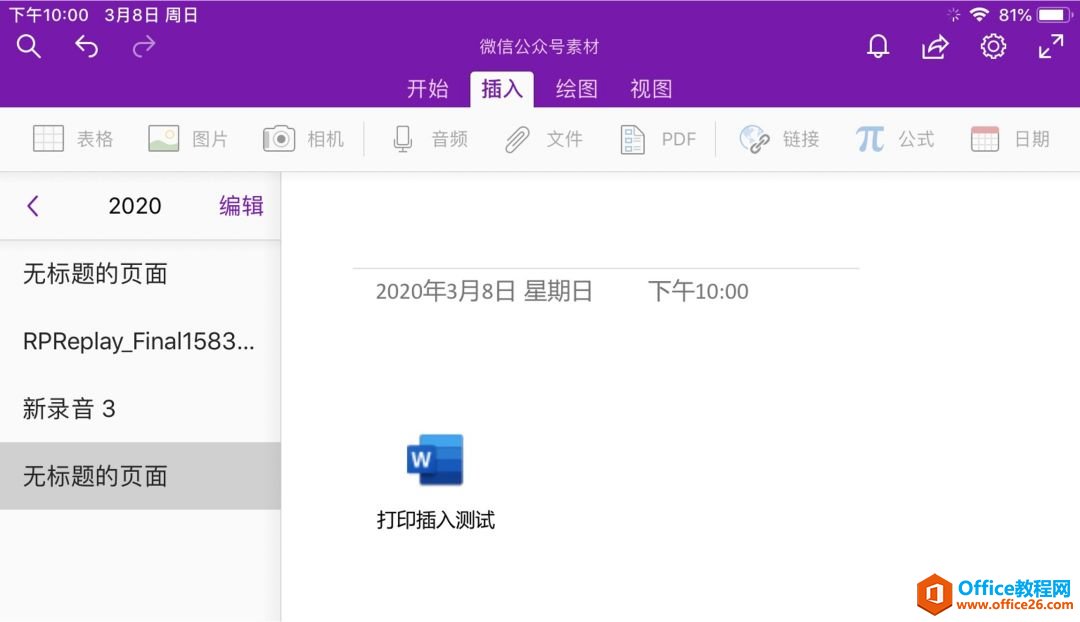Screen dimensions: 1080x622
Task: Open the 新录音 3 page
Action: pyautogui.click(x=140, y=408)
